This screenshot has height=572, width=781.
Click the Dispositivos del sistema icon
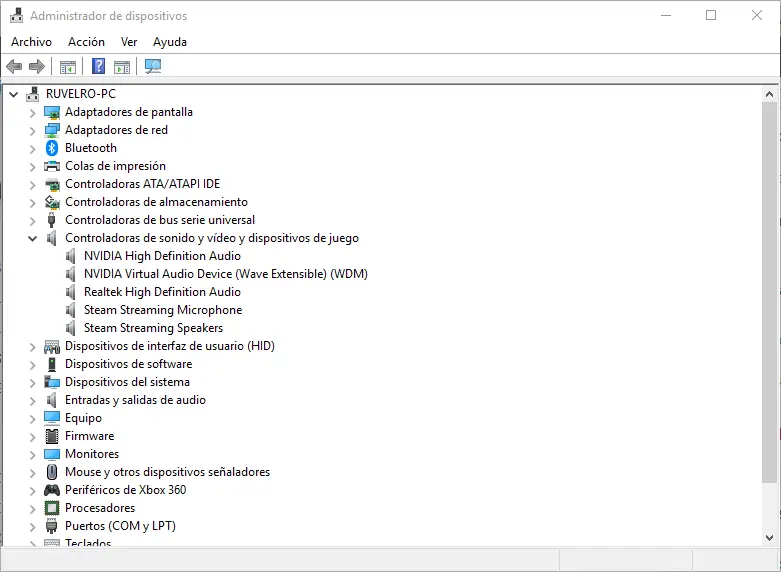(x=52, y=382)
